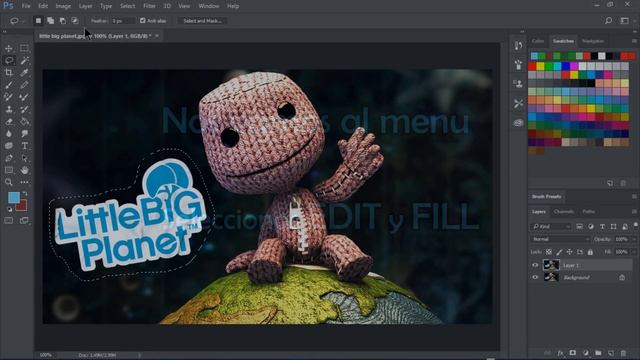The image size is (640, 360).
Task: Open the Layers panel flyout menu
Action: point(634,212)
